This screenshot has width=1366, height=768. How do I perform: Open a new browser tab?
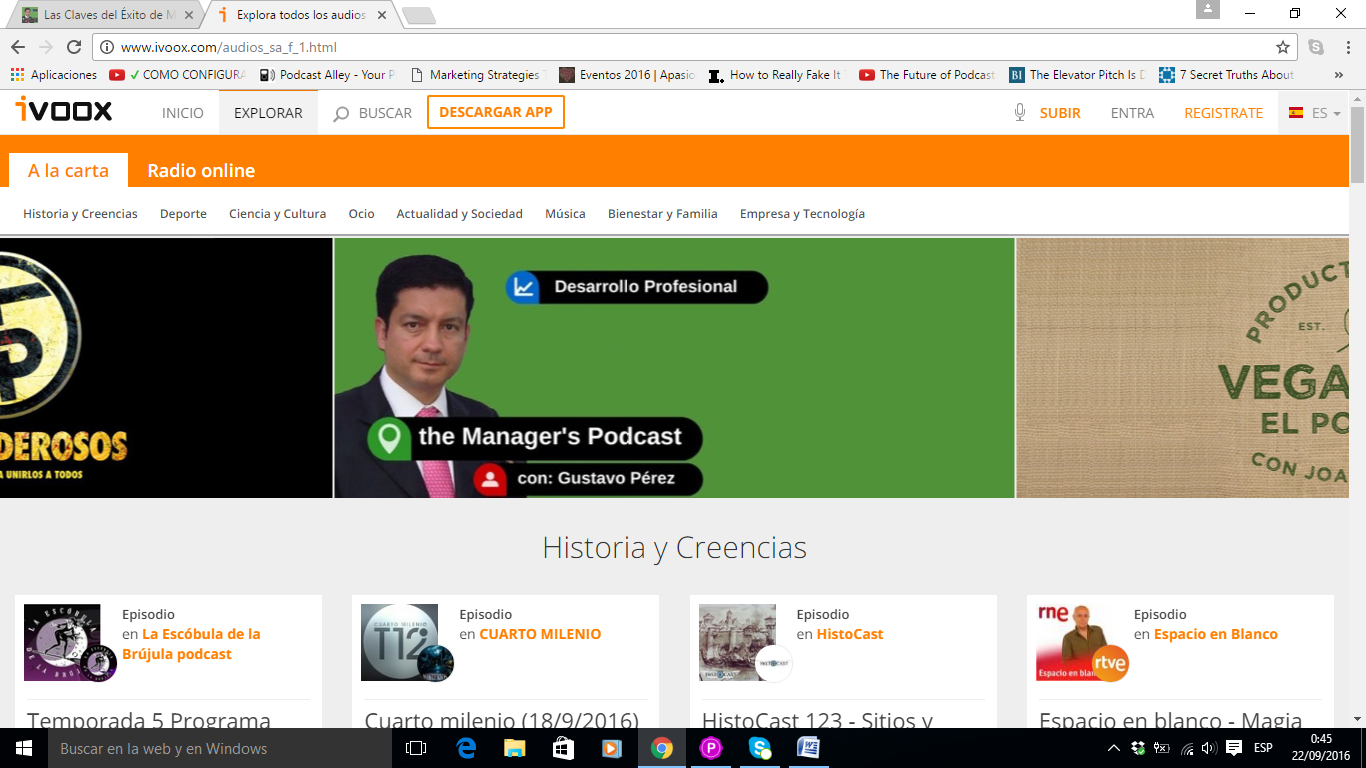tap(418, 15)
